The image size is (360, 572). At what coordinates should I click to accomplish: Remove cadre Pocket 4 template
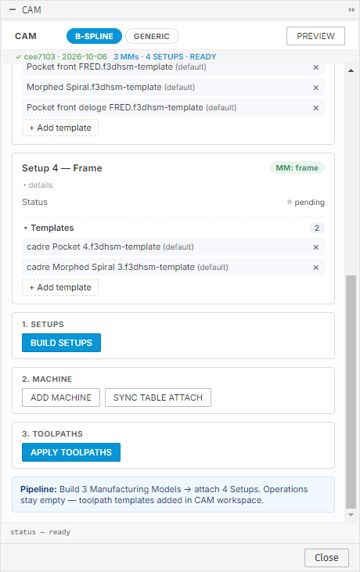(316, 247)
